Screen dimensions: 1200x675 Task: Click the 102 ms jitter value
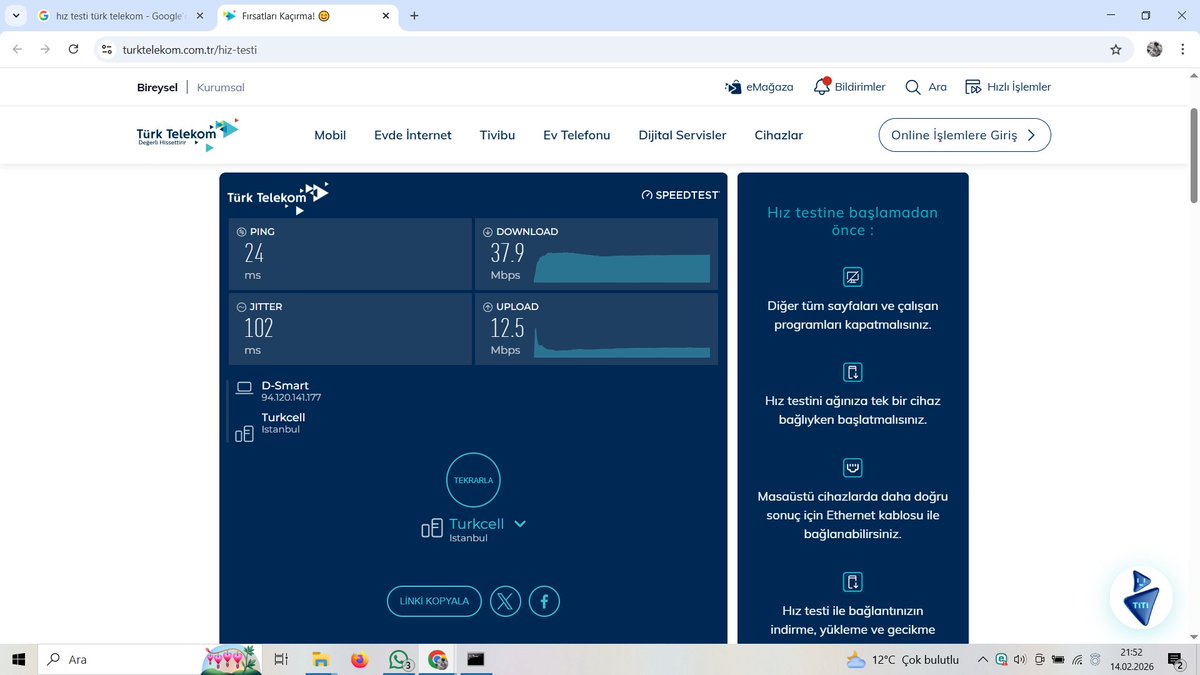pyautogui.click(x=259, y=328)
